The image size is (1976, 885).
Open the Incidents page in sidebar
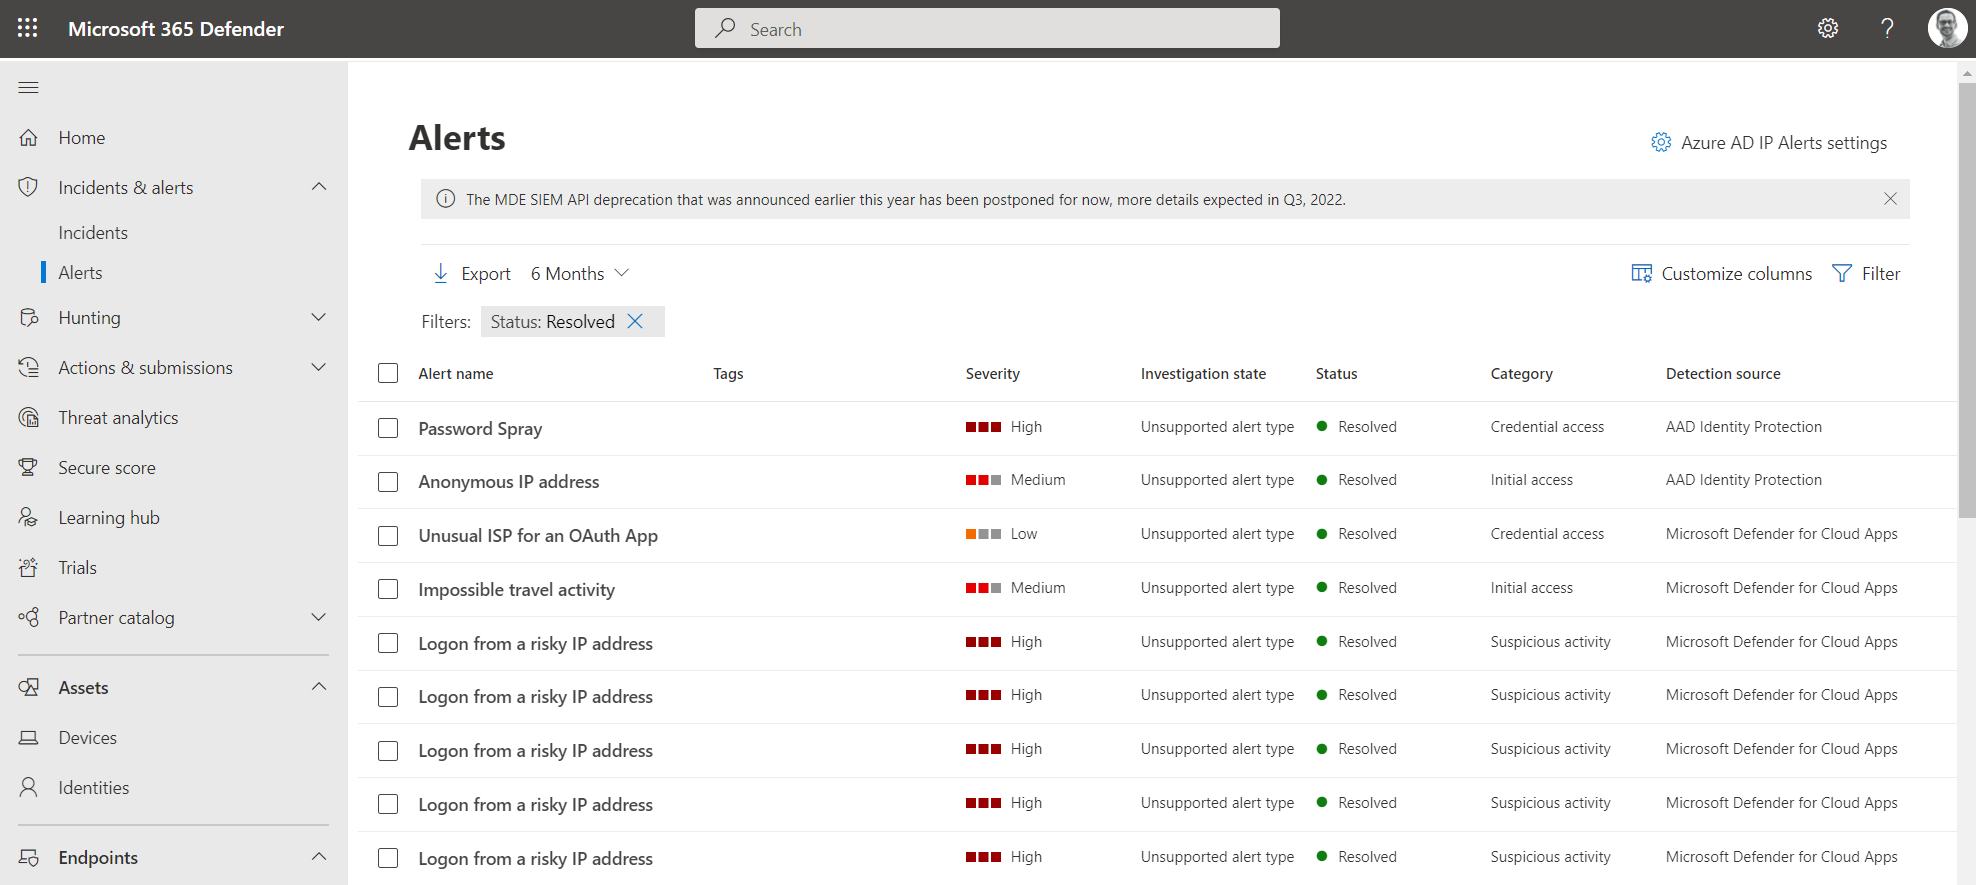click(x=93, y=233)
